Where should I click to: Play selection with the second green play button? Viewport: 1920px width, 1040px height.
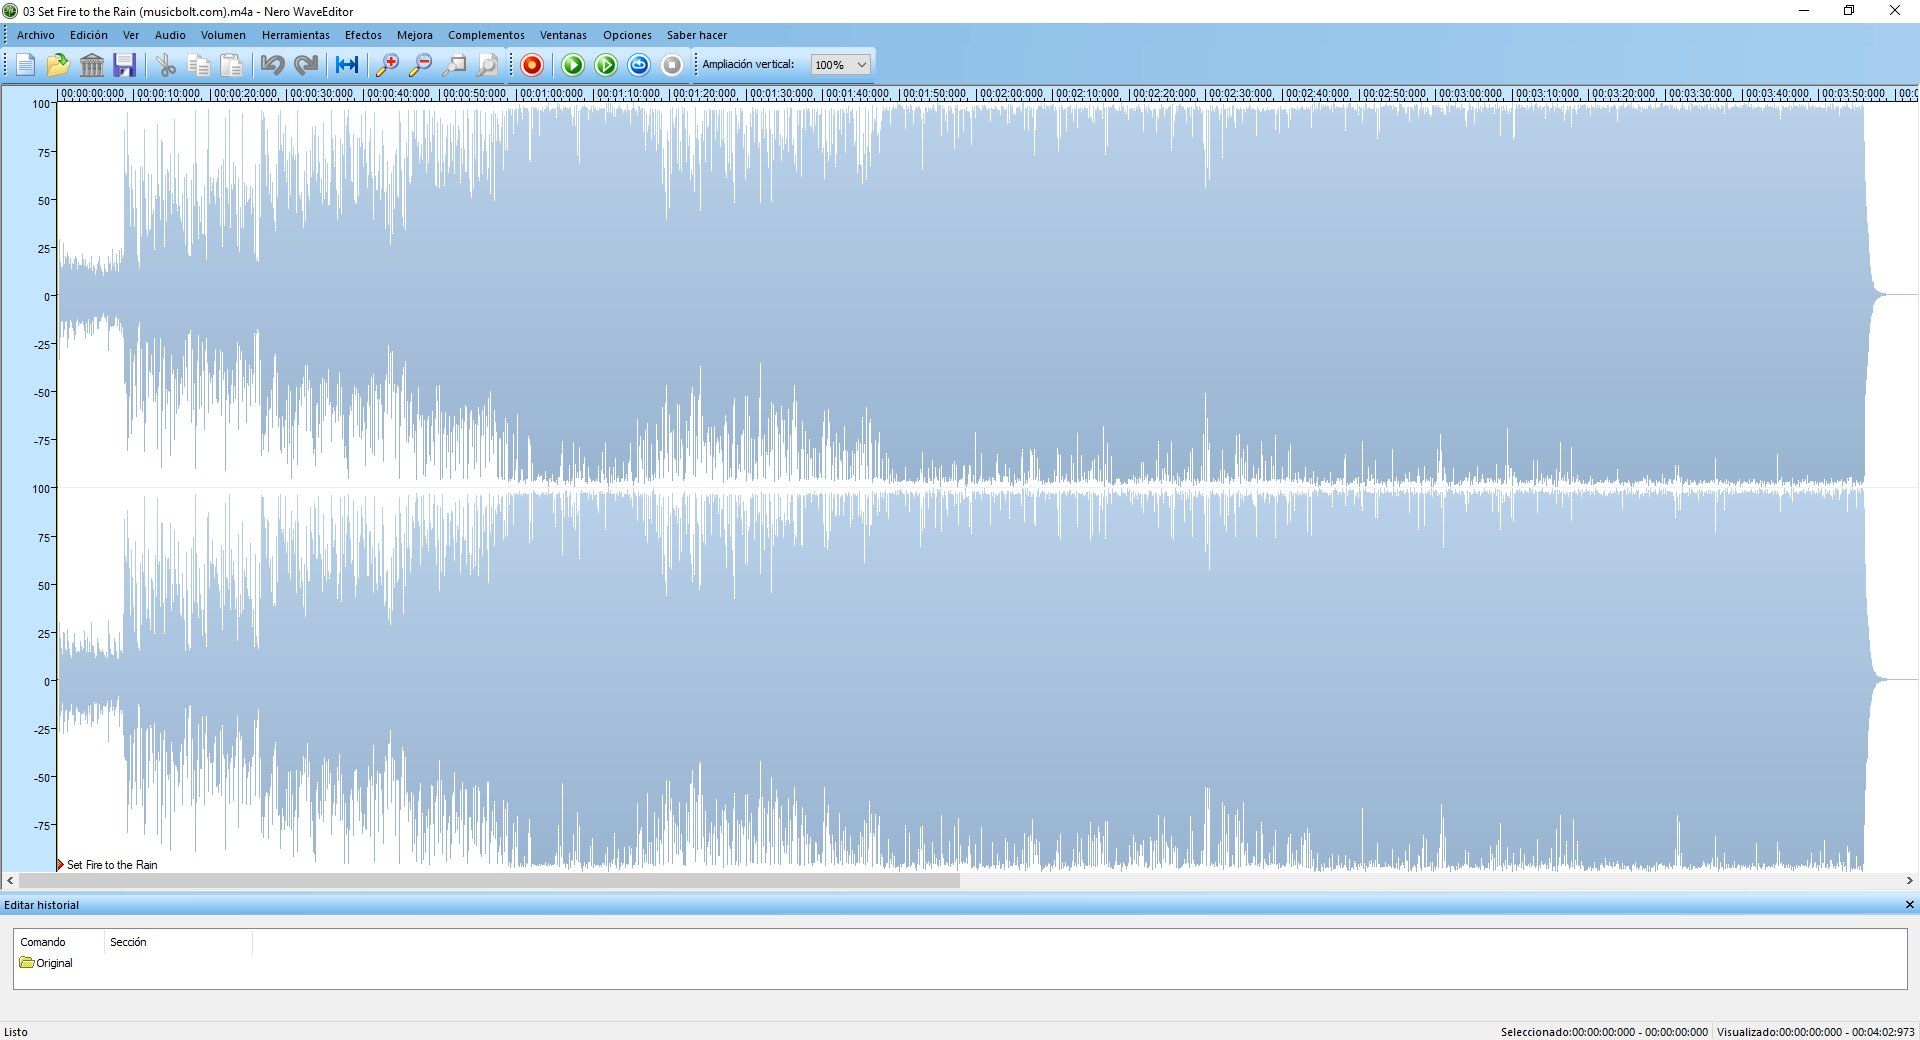[606, 65]
